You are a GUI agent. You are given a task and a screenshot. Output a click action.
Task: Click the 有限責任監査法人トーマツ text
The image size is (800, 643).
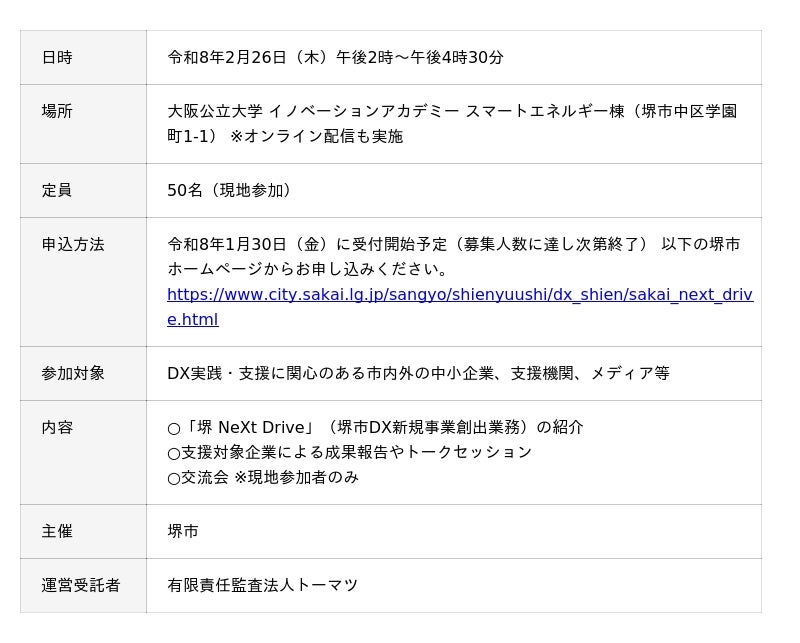click(x=263, y=585)
